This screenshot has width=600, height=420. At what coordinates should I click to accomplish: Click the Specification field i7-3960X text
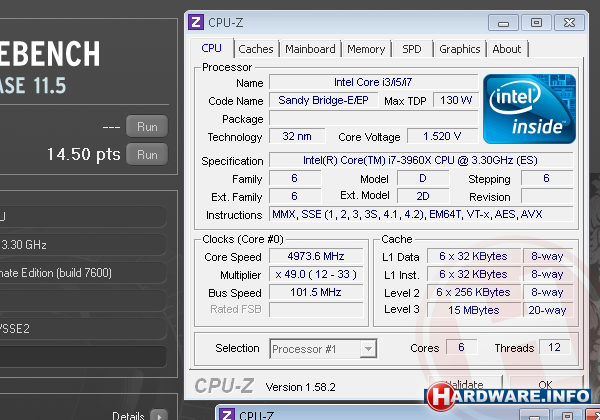point(421,160)
